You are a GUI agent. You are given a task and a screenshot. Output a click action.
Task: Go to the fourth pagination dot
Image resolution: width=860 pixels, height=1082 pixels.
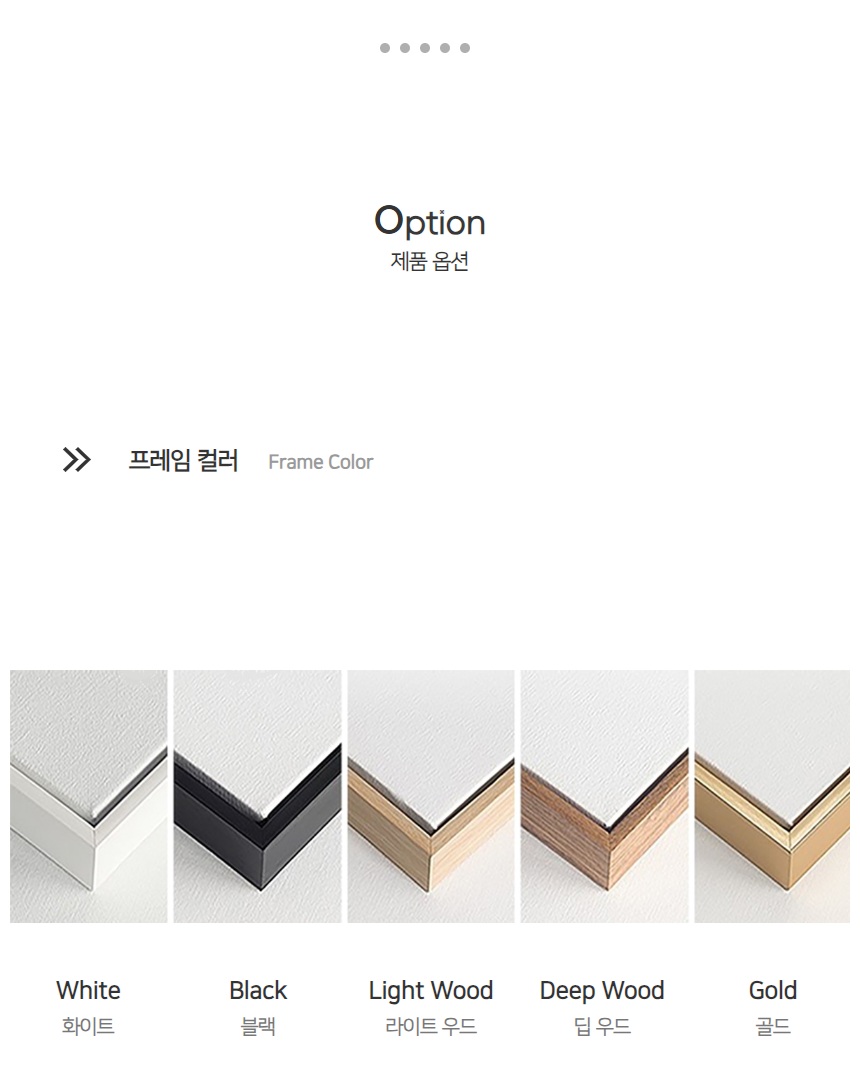pyautogui.click(x=445, y=48)
